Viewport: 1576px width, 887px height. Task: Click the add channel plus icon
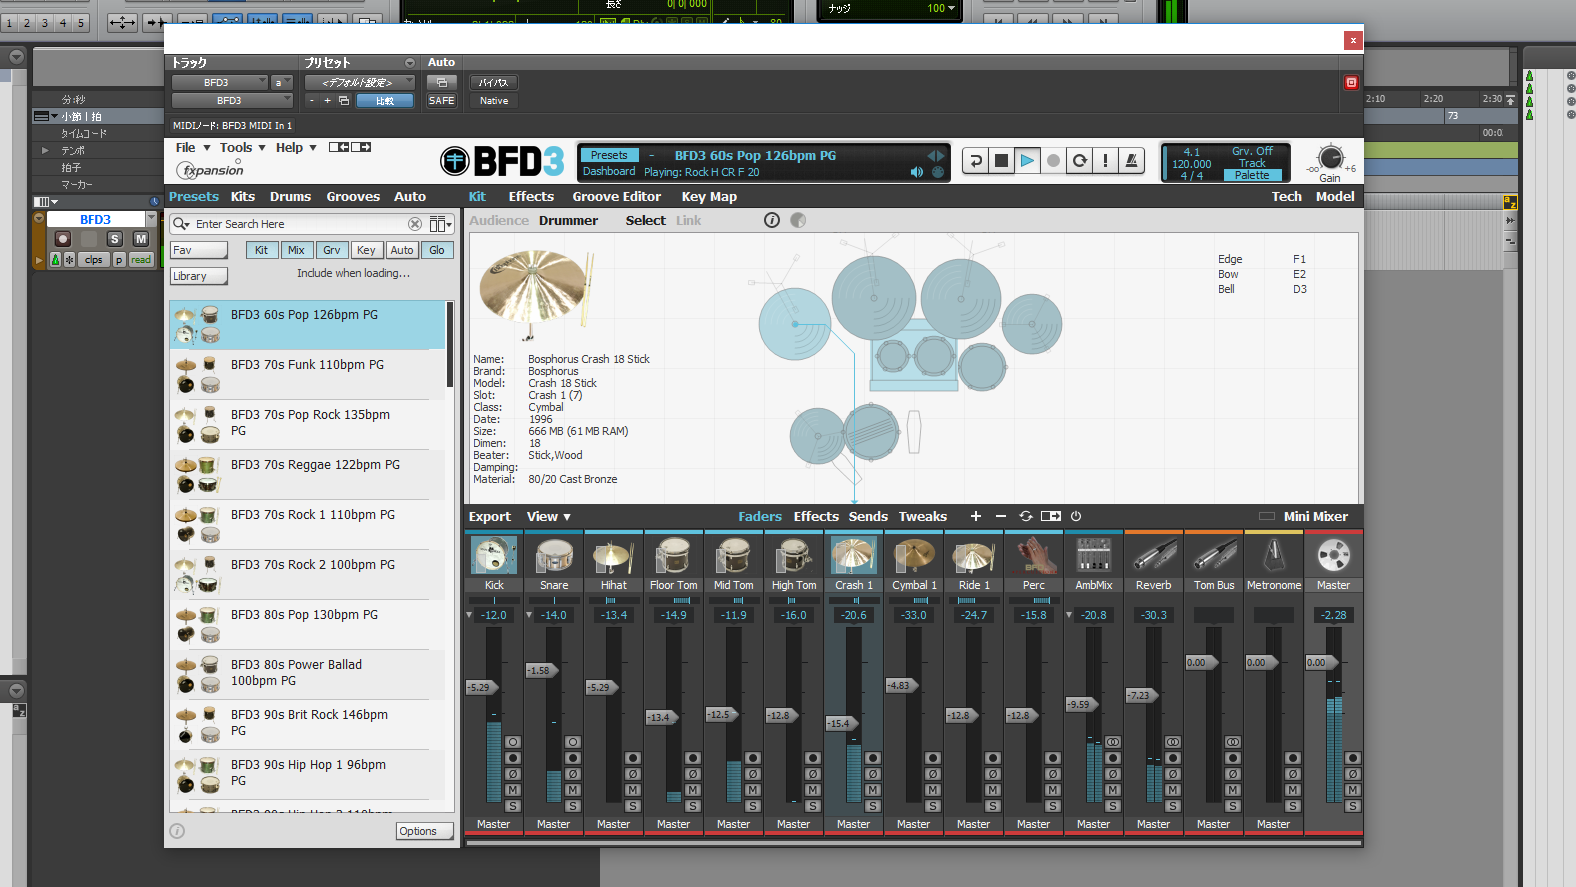pos(976,516)
